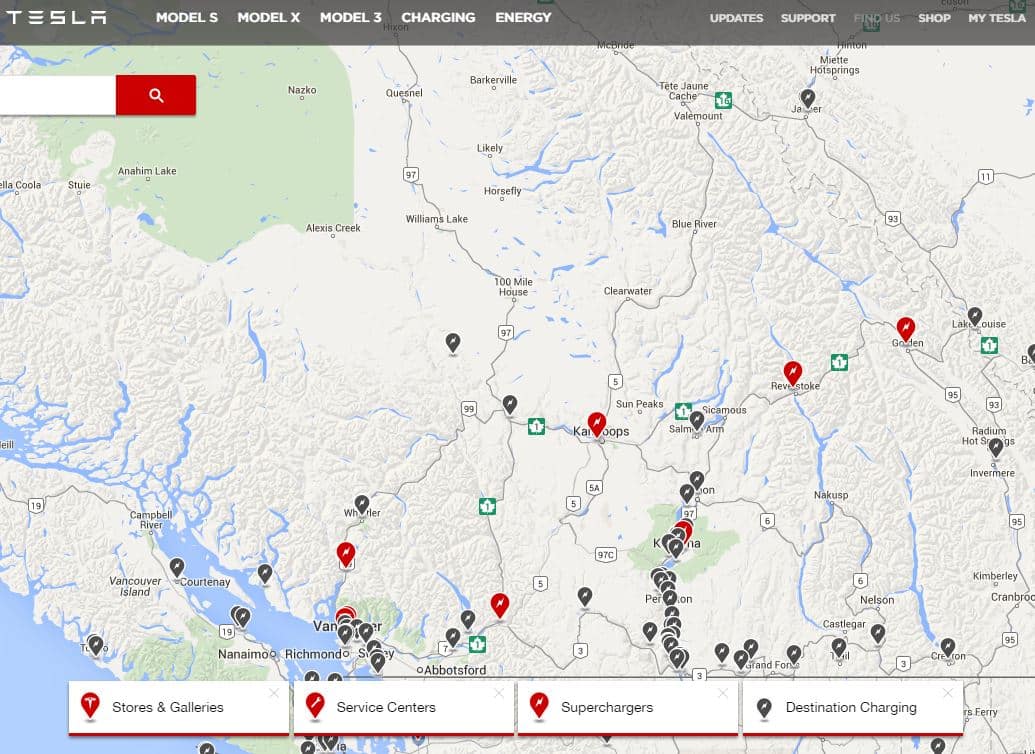Open the Model 3 menu item
The width and height of the screenshot is (1035, 754).
pos(351,18)
